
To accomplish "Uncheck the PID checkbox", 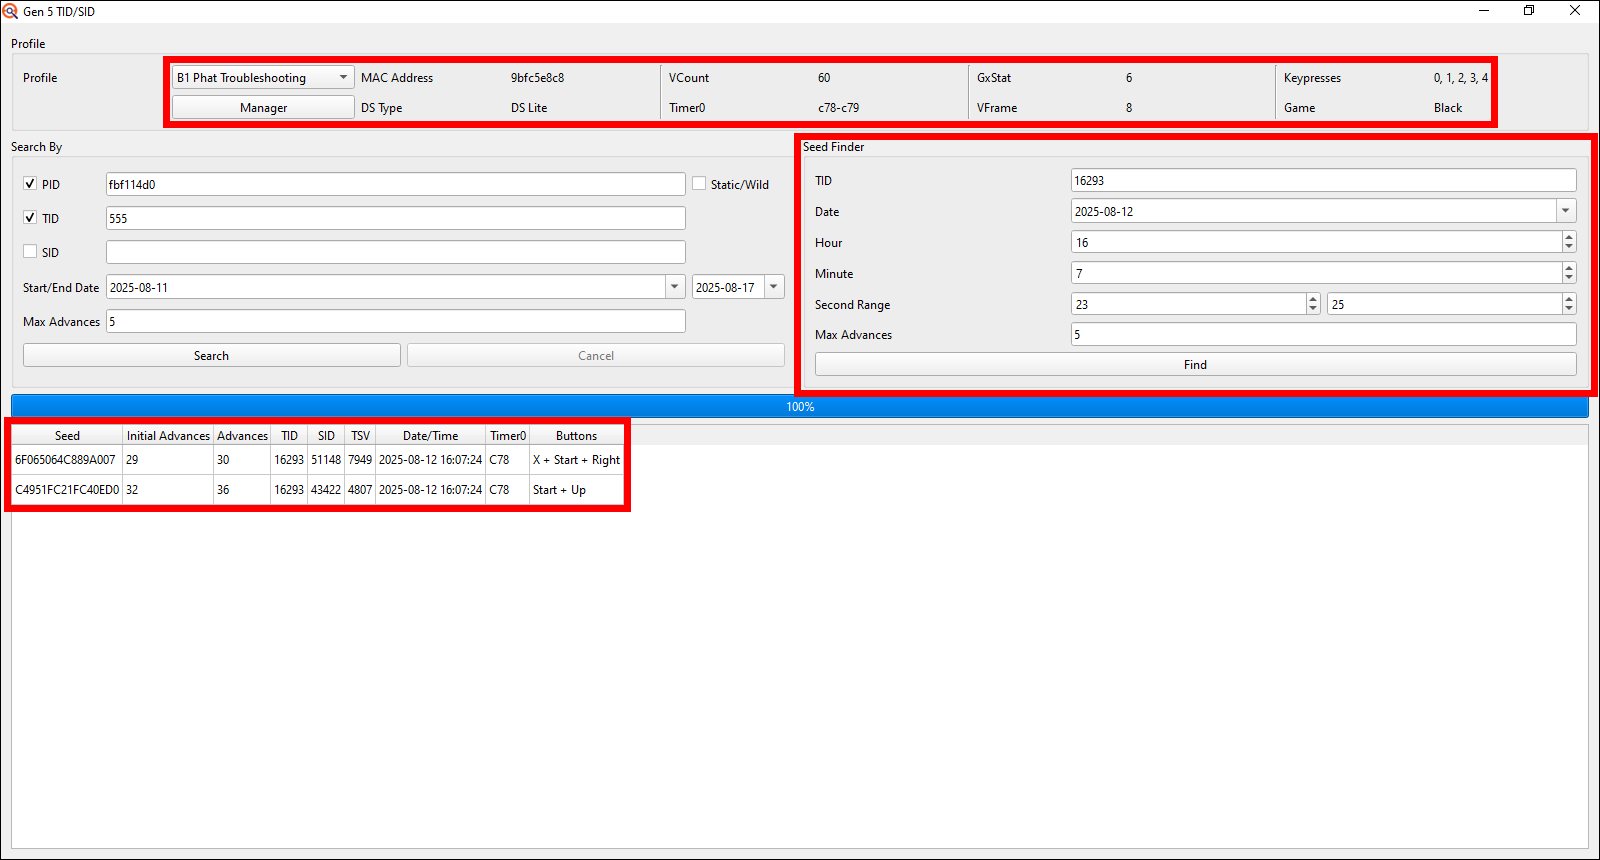I will [30, 184].
